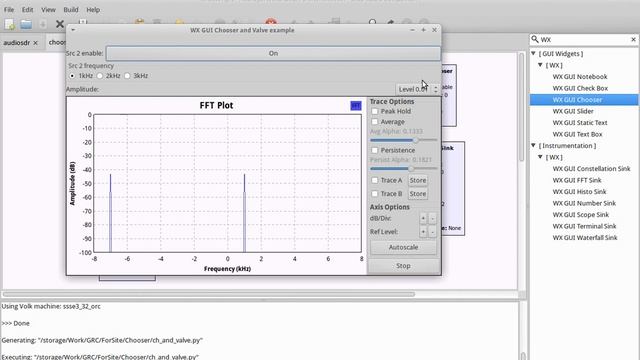This screenshot has height=360, width=640.
Task: Open the Help menu
Action: [x=93, y=9]
